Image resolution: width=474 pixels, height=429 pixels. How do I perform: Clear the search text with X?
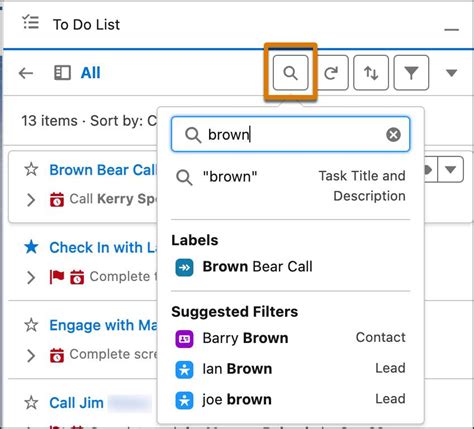coord(393,135)
